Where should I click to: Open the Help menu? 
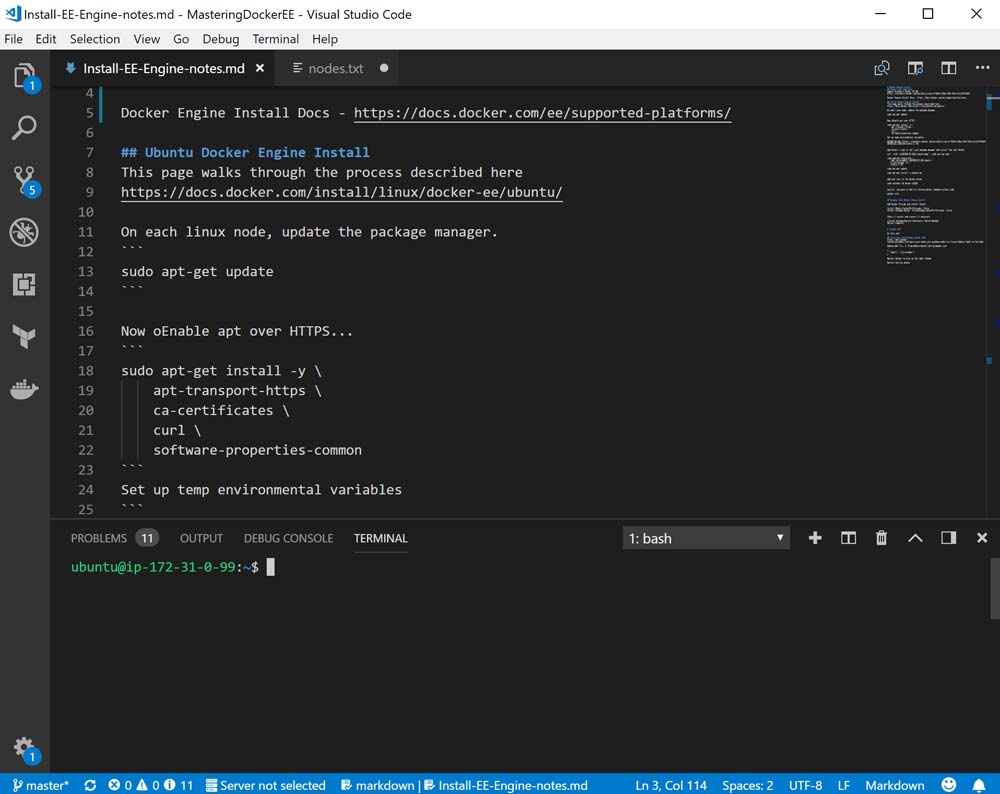coord(325,39)
